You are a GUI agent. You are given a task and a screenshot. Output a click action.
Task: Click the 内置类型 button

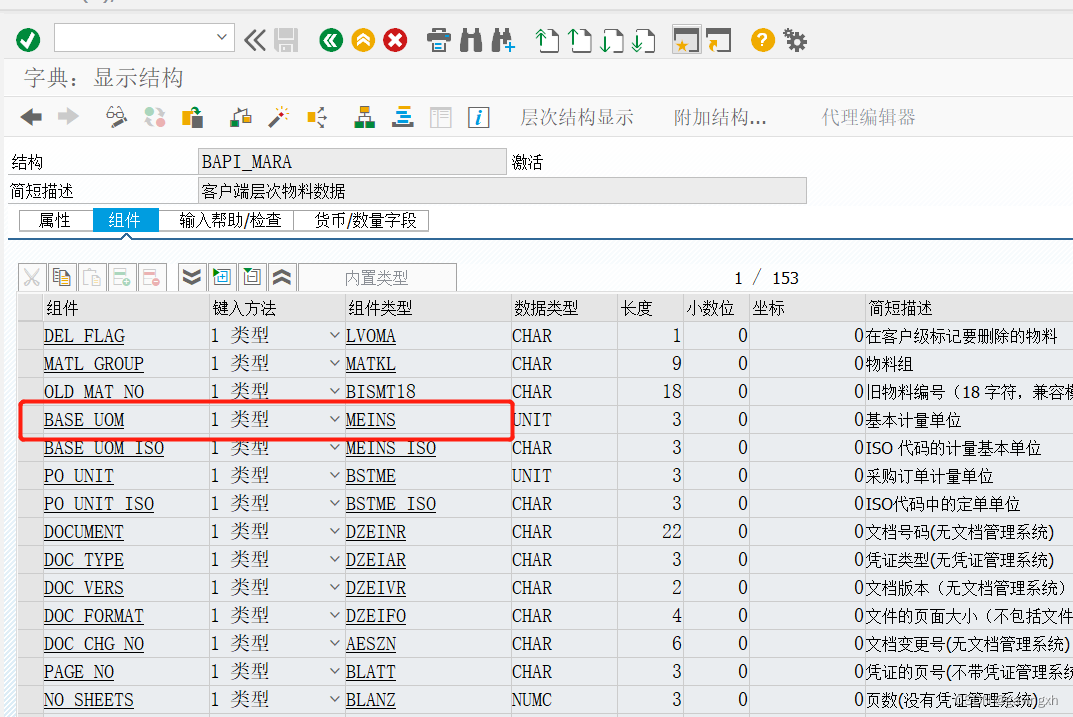377,277
